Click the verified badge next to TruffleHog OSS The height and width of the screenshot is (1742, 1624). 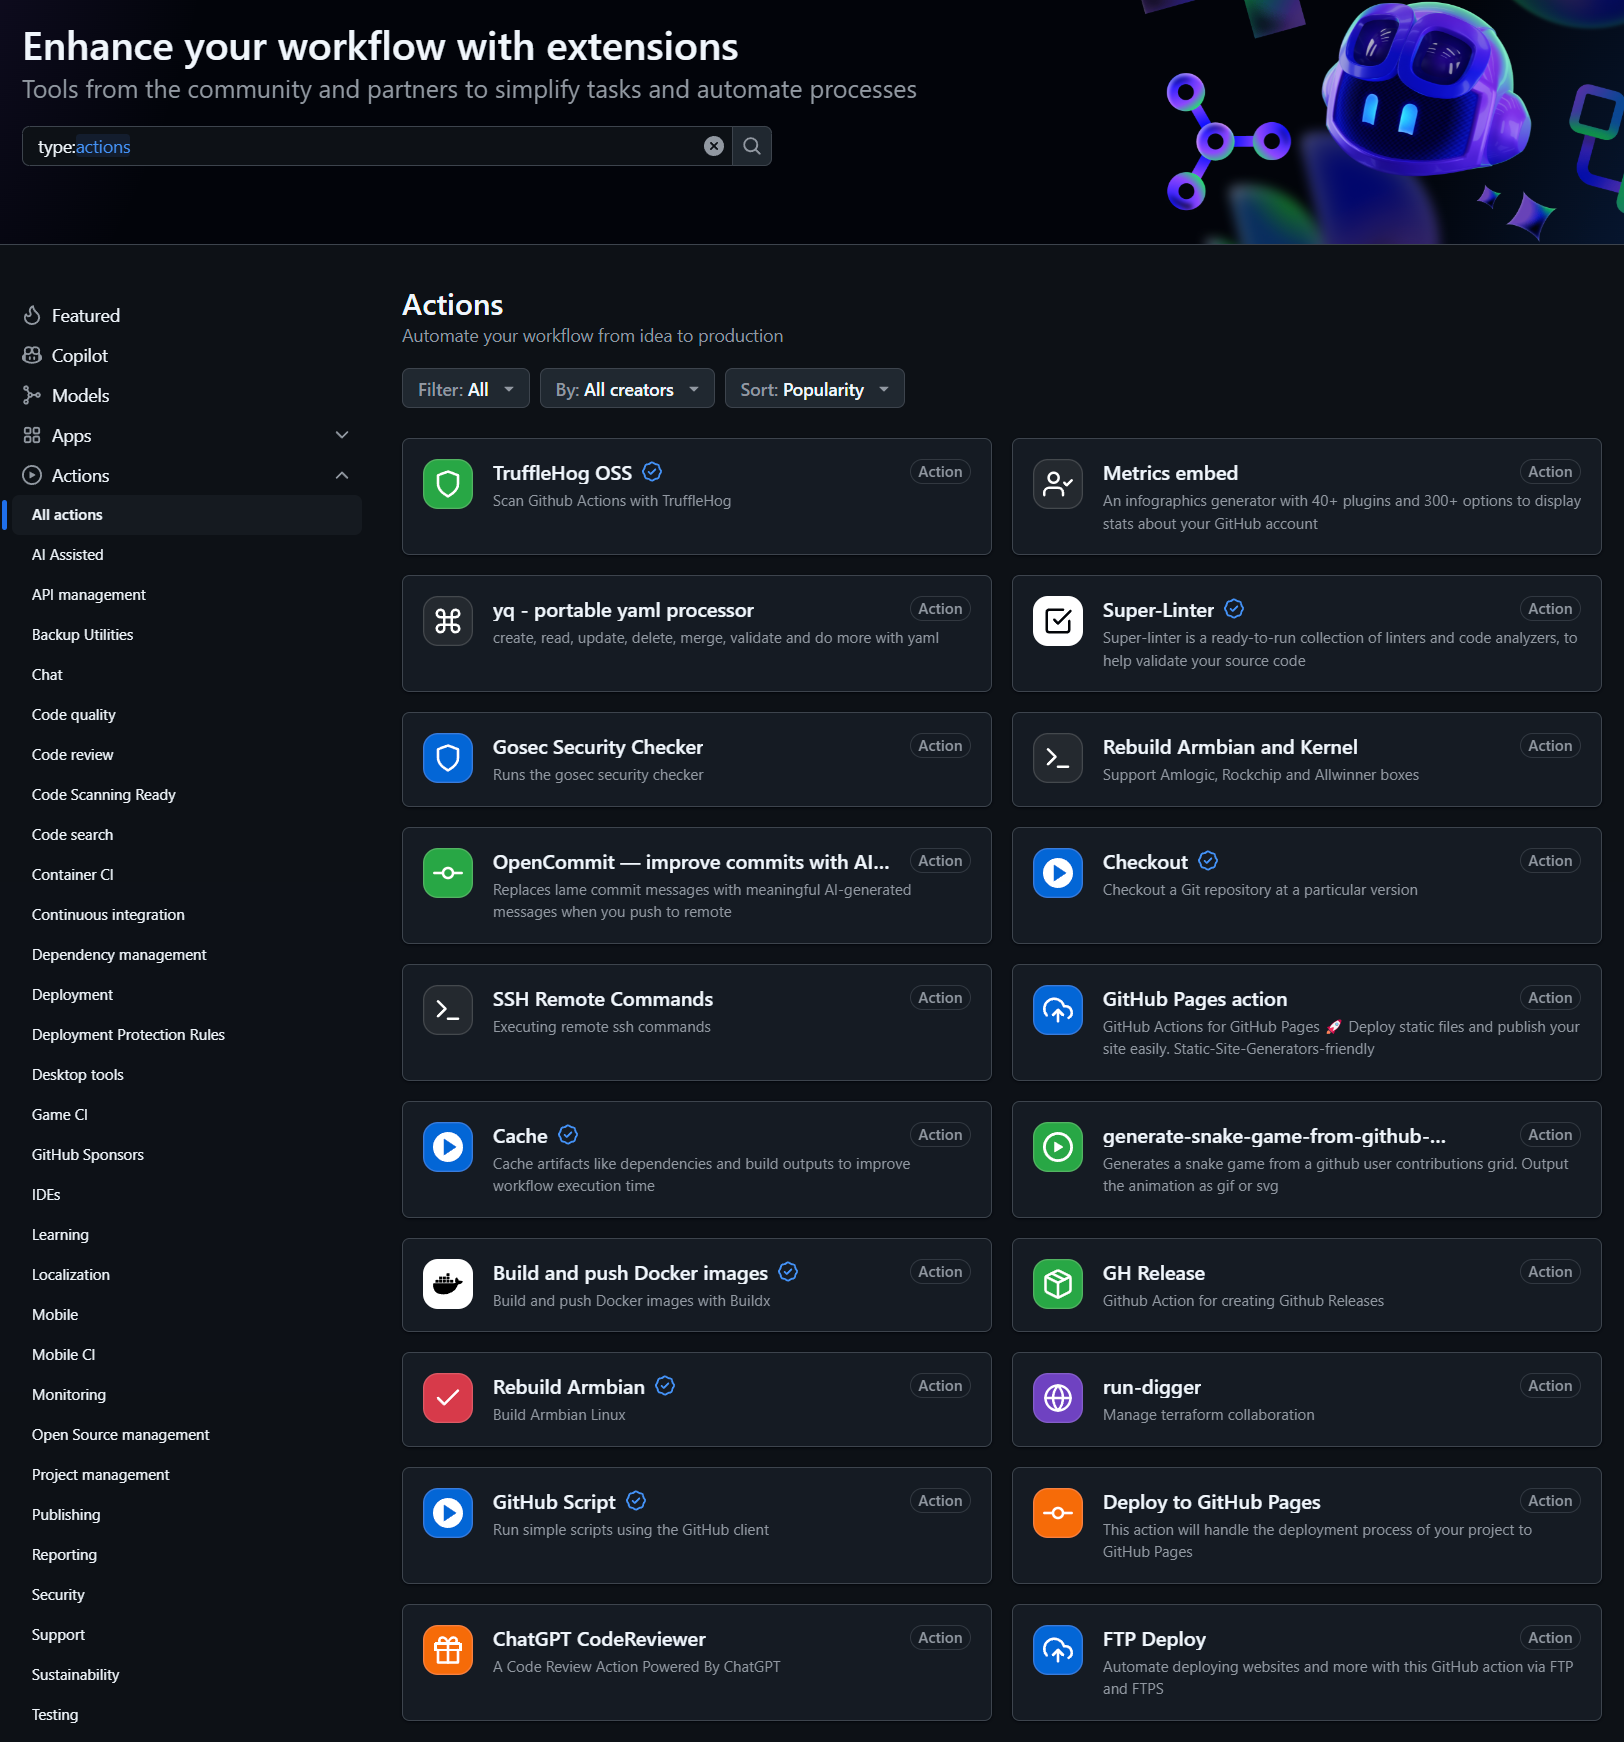click(652, 472)
